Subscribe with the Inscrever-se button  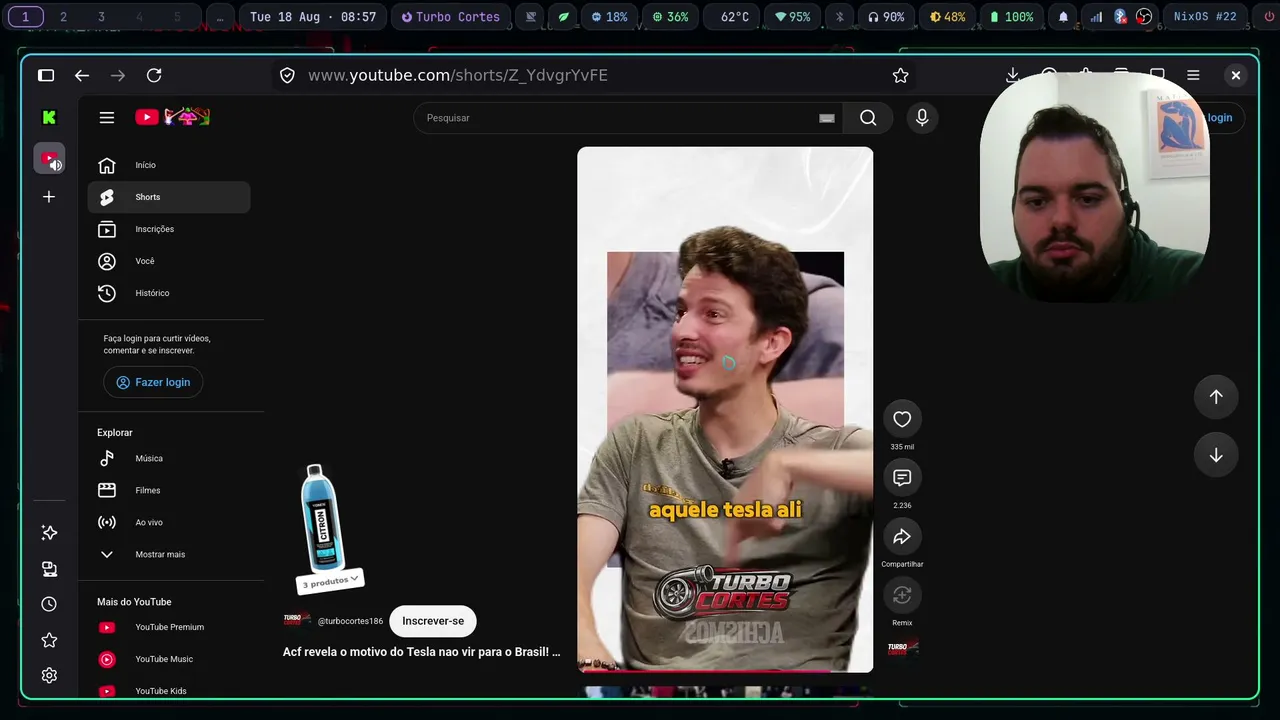coord(433,621)
